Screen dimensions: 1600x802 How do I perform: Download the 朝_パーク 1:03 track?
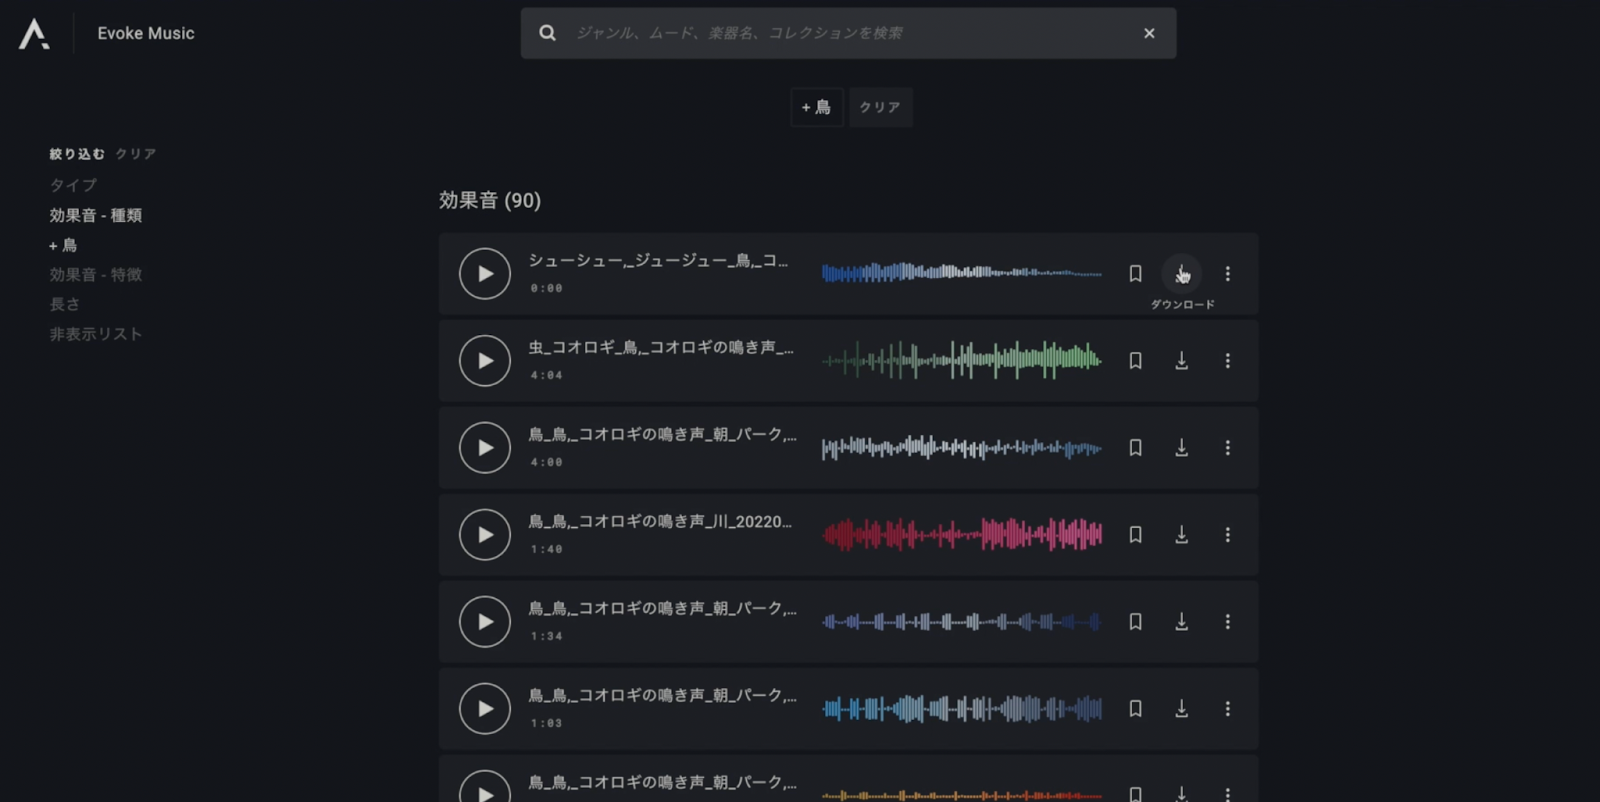coord(1182,709)
